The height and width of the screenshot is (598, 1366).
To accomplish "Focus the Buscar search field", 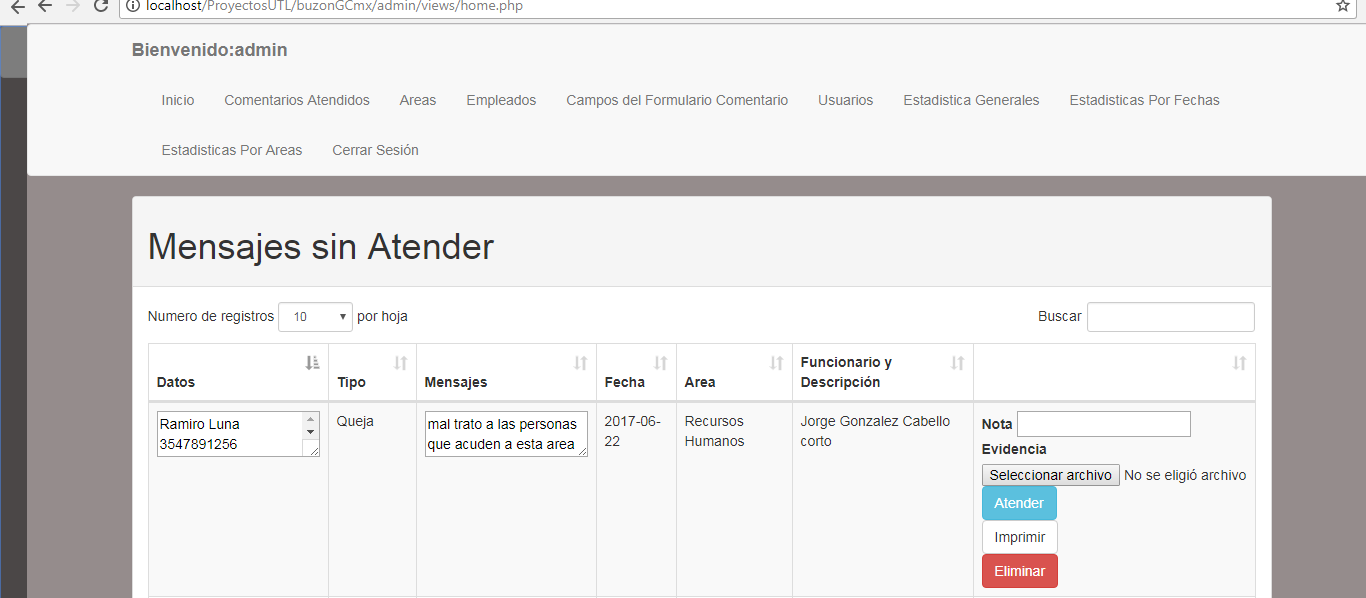I will click(1170, 317).
